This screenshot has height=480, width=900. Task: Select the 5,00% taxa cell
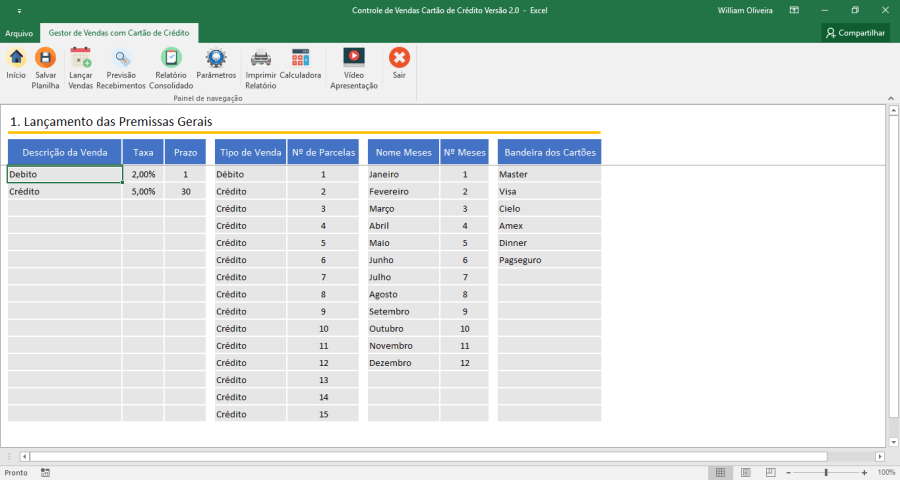[x=143, y=191]
